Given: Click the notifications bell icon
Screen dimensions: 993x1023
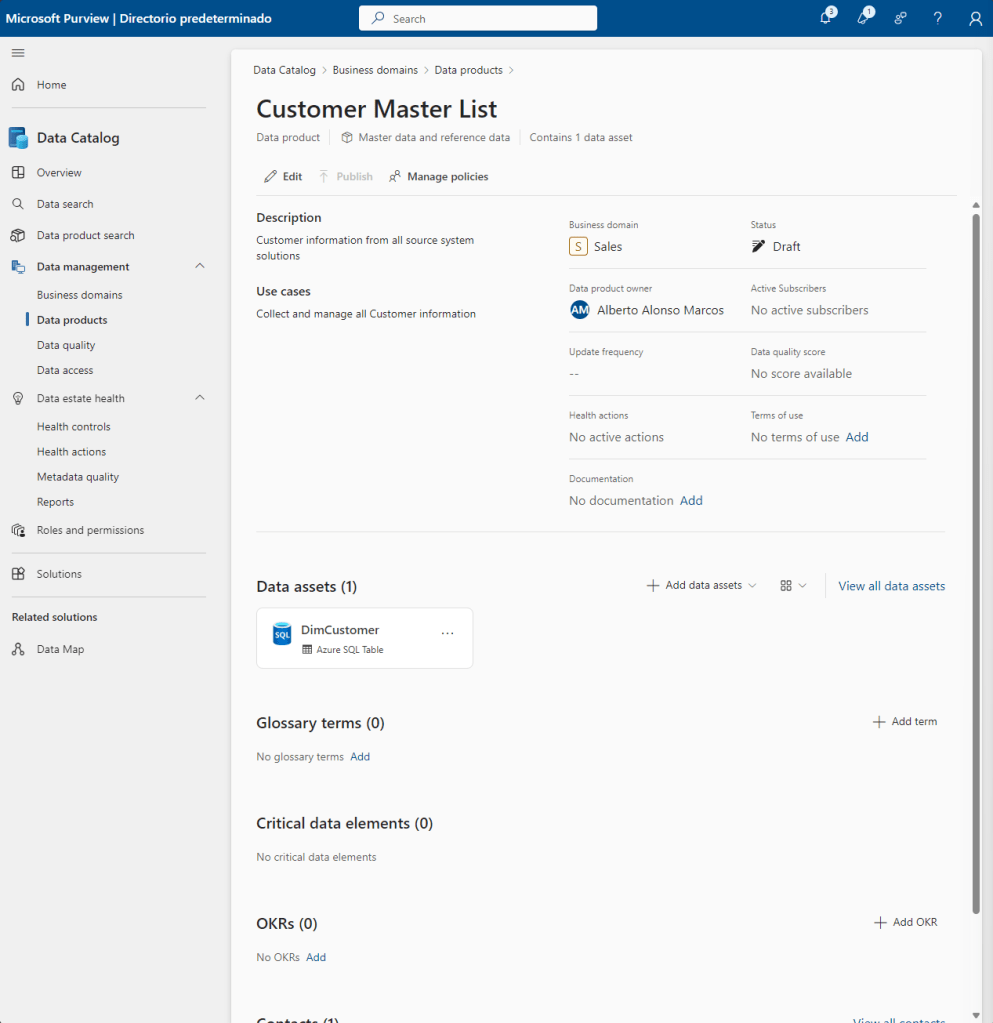Looking at the screenshot, I should pyautogui.click(x=825, y=18).
